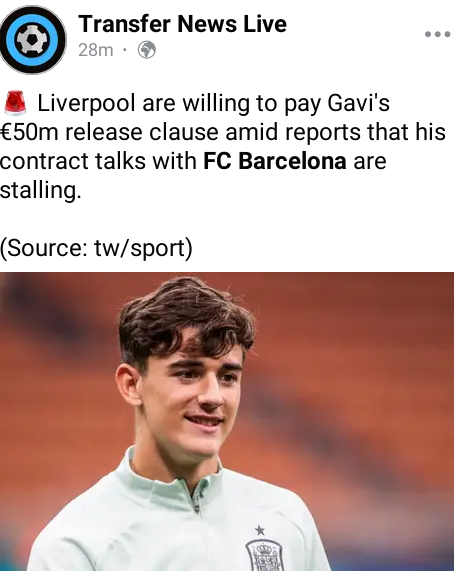
Task: Click the word Liverpool in the post
Action: click(x=86, y=103)
